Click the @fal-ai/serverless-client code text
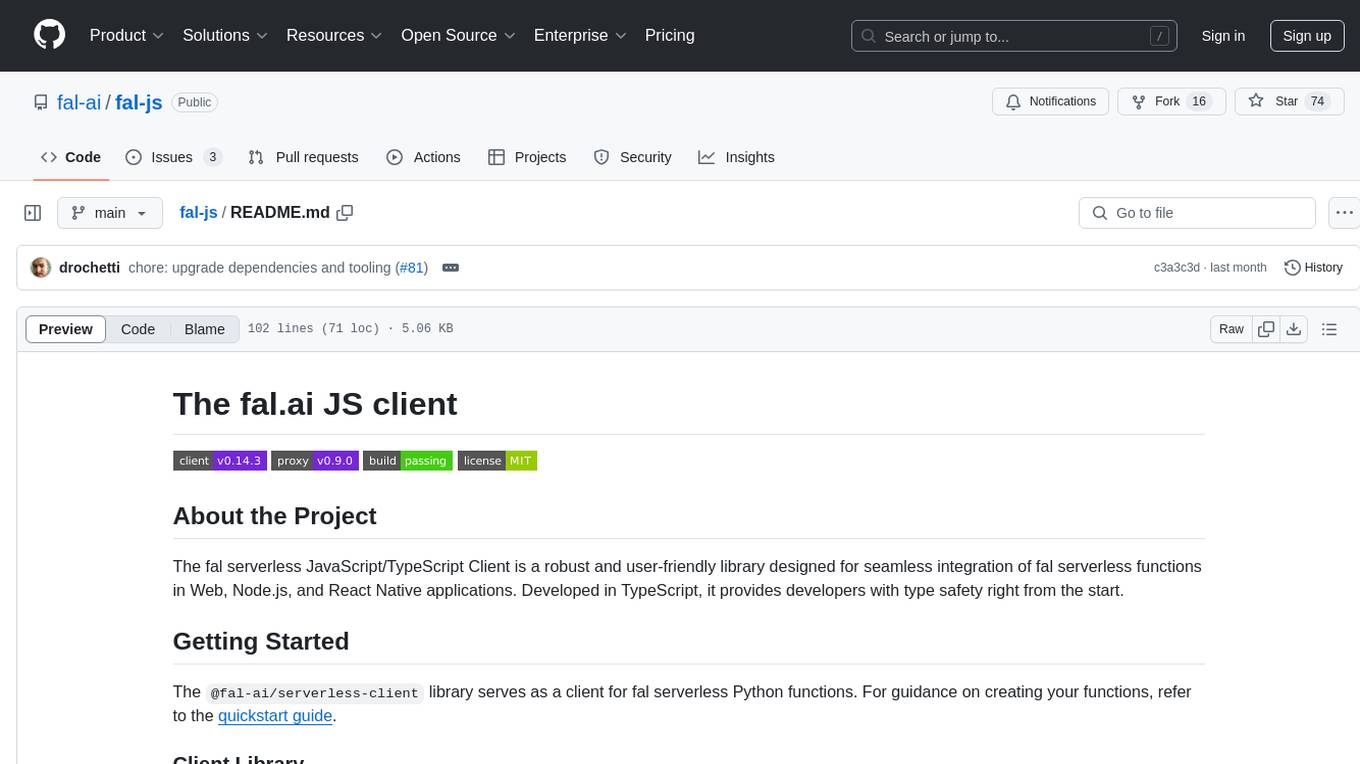 click(314, 693)
